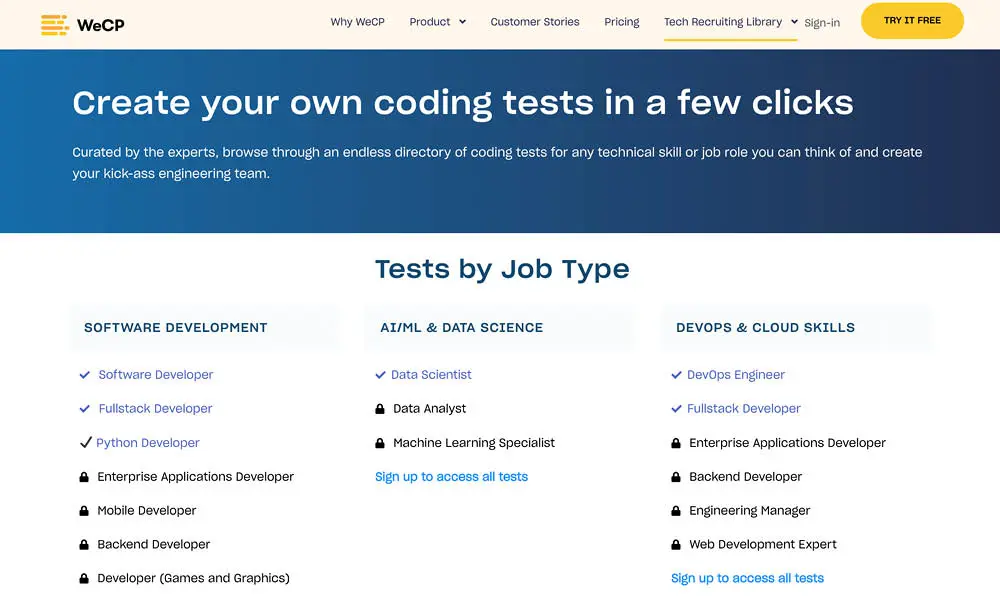Open the Customer Stories page

pos(534,20)
